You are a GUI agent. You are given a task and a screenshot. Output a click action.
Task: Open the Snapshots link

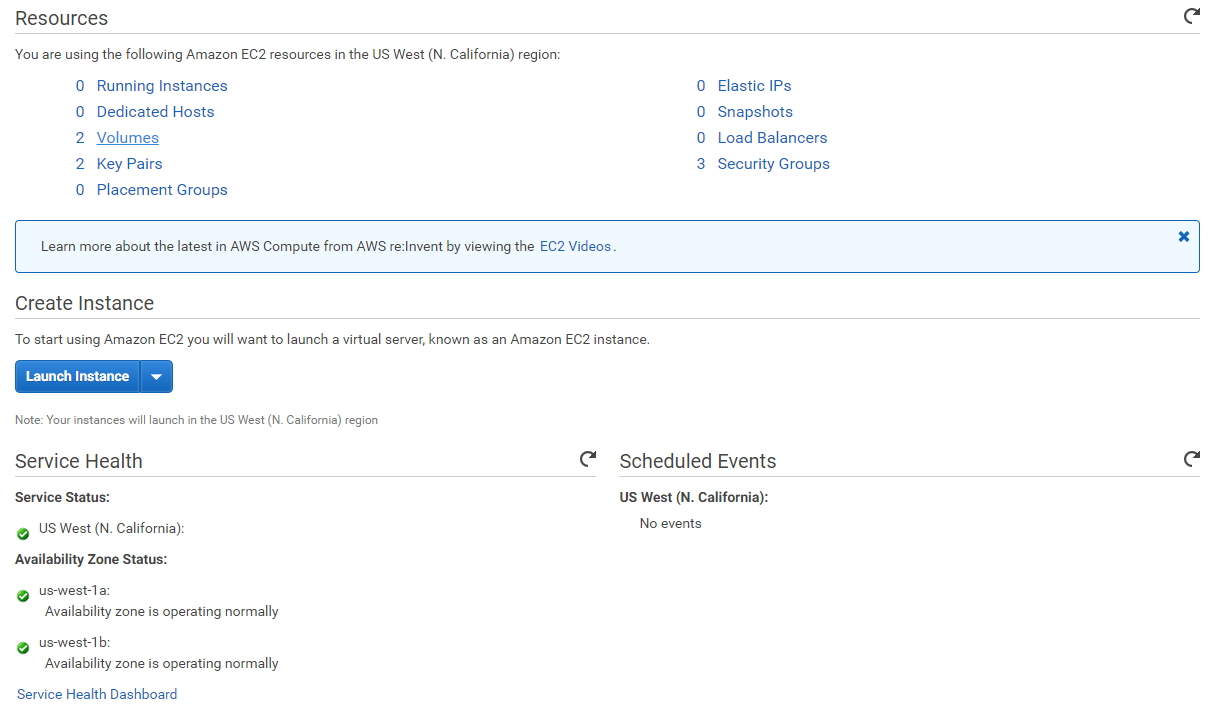point(755,112)
